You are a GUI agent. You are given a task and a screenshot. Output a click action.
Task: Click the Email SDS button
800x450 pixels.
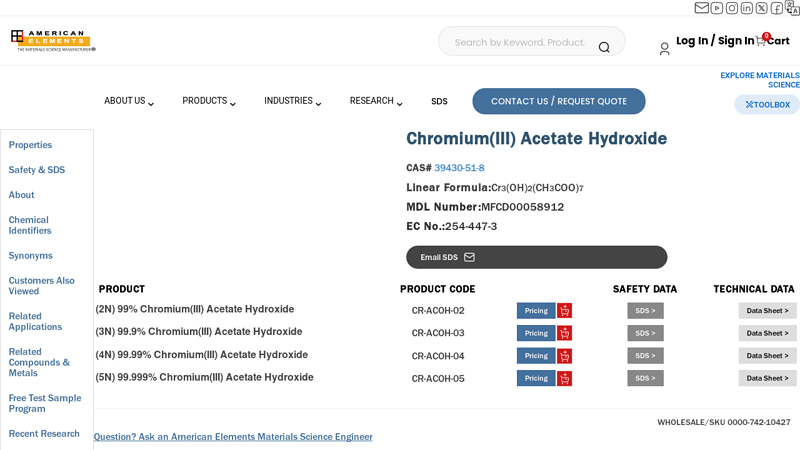[537, 257]
